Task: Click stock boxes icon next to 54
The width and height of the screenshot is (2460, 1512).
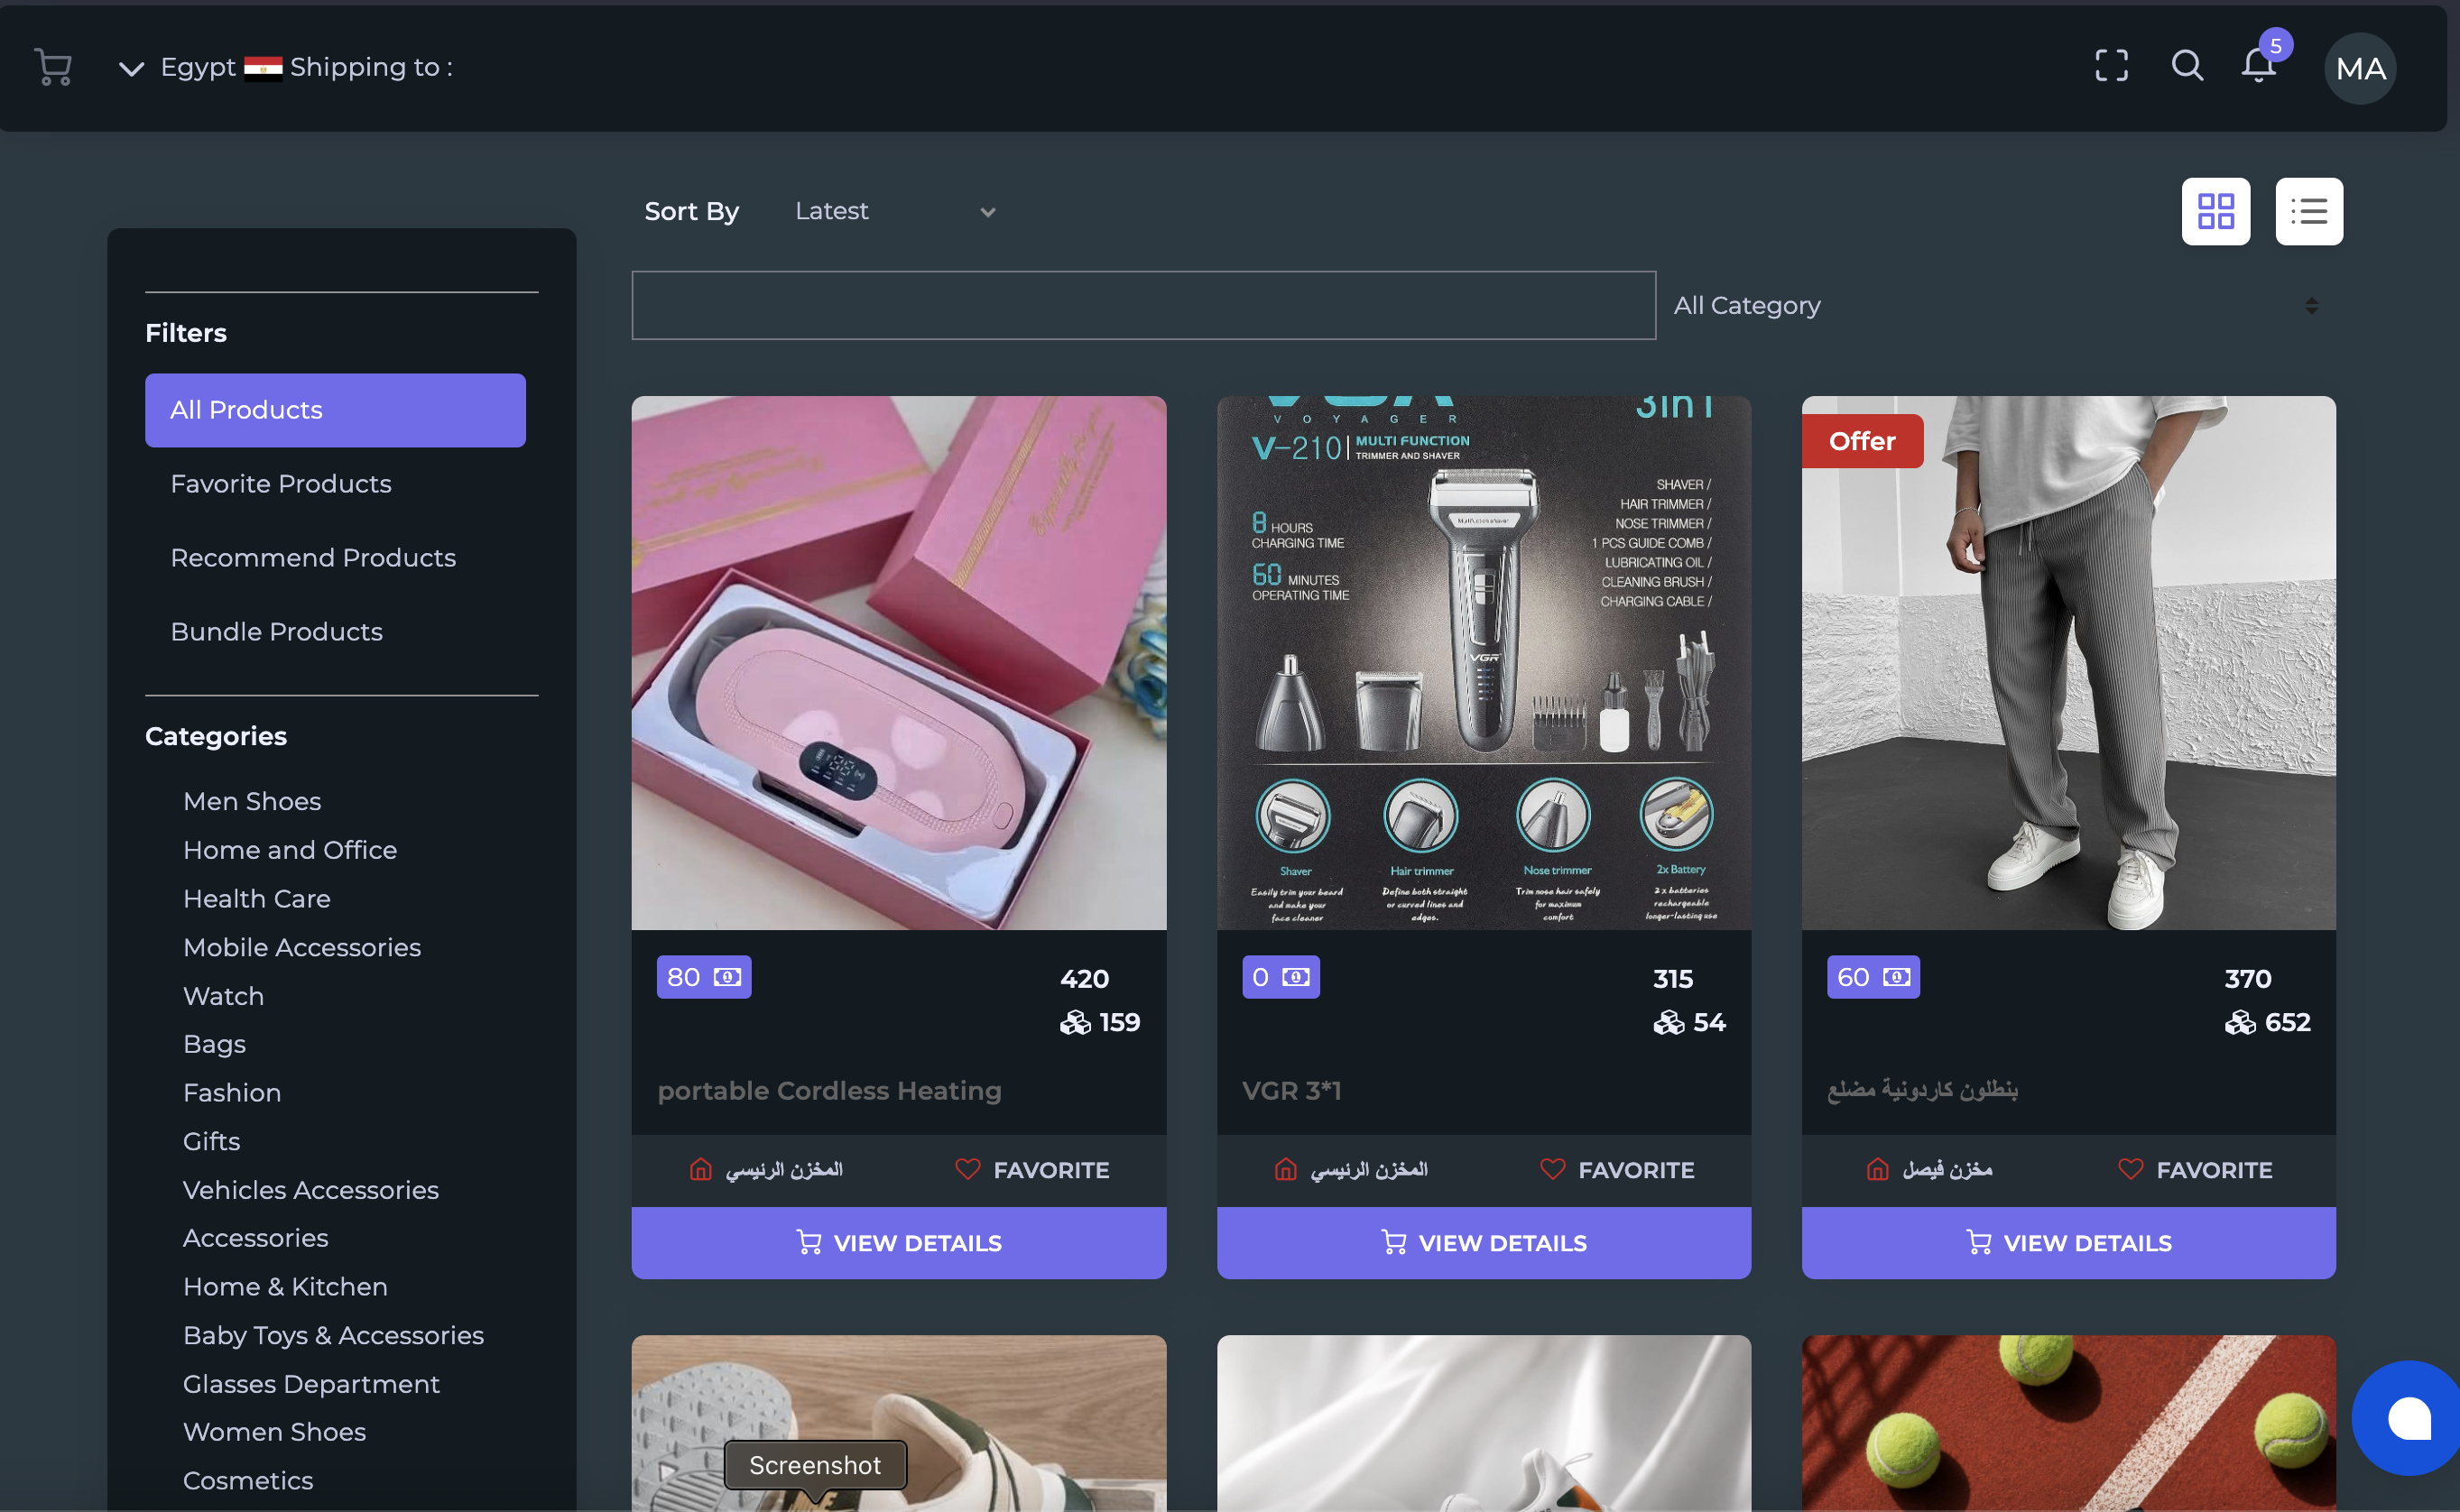Action: (x=1668, y=1022)
